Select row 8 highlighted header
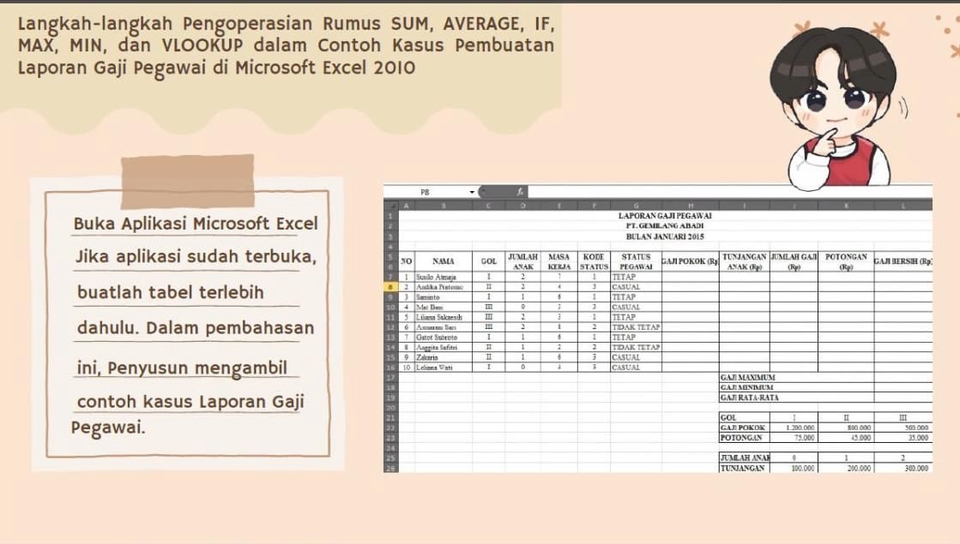The width and height of the screenshot is (960, 544). coord(390,287)
